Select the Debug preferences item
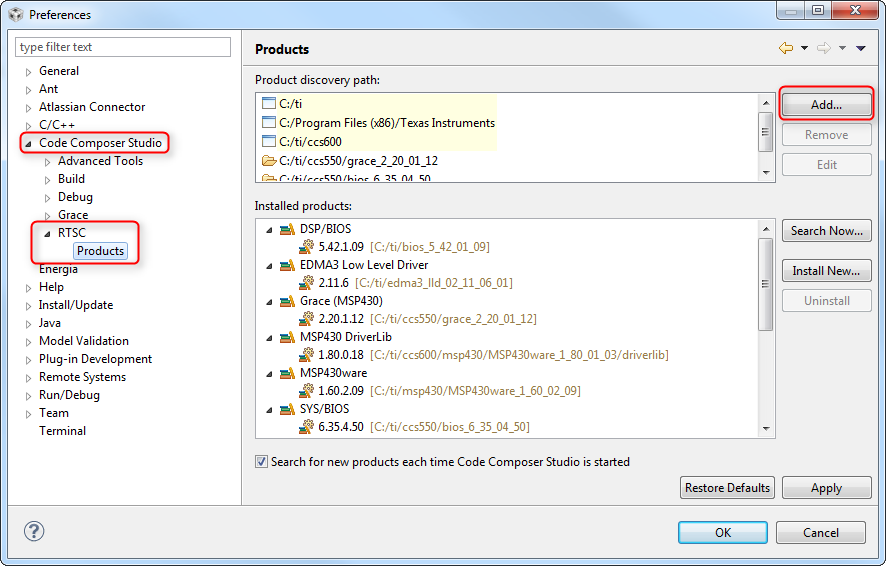886x566 pixels. point(75,197)
